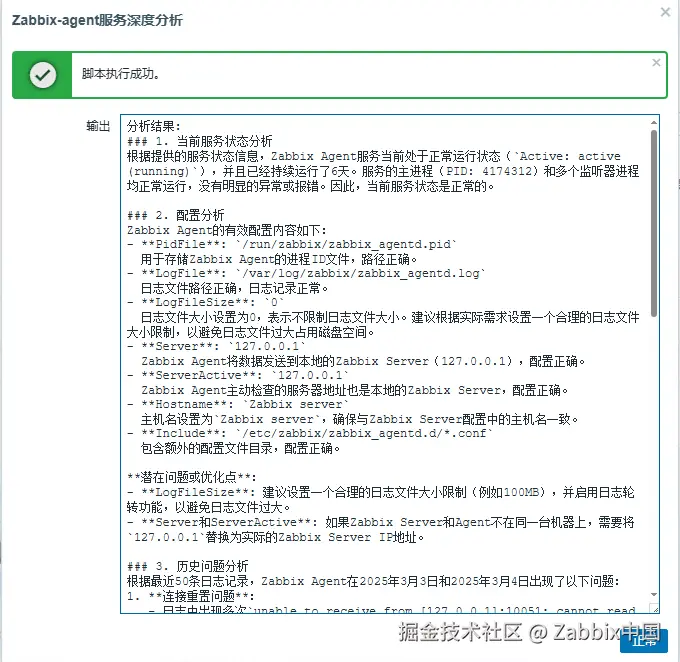Screen dimensions: 680x662
Task: Click the output textarea scrollbar thumb
Action: [654, 223]
